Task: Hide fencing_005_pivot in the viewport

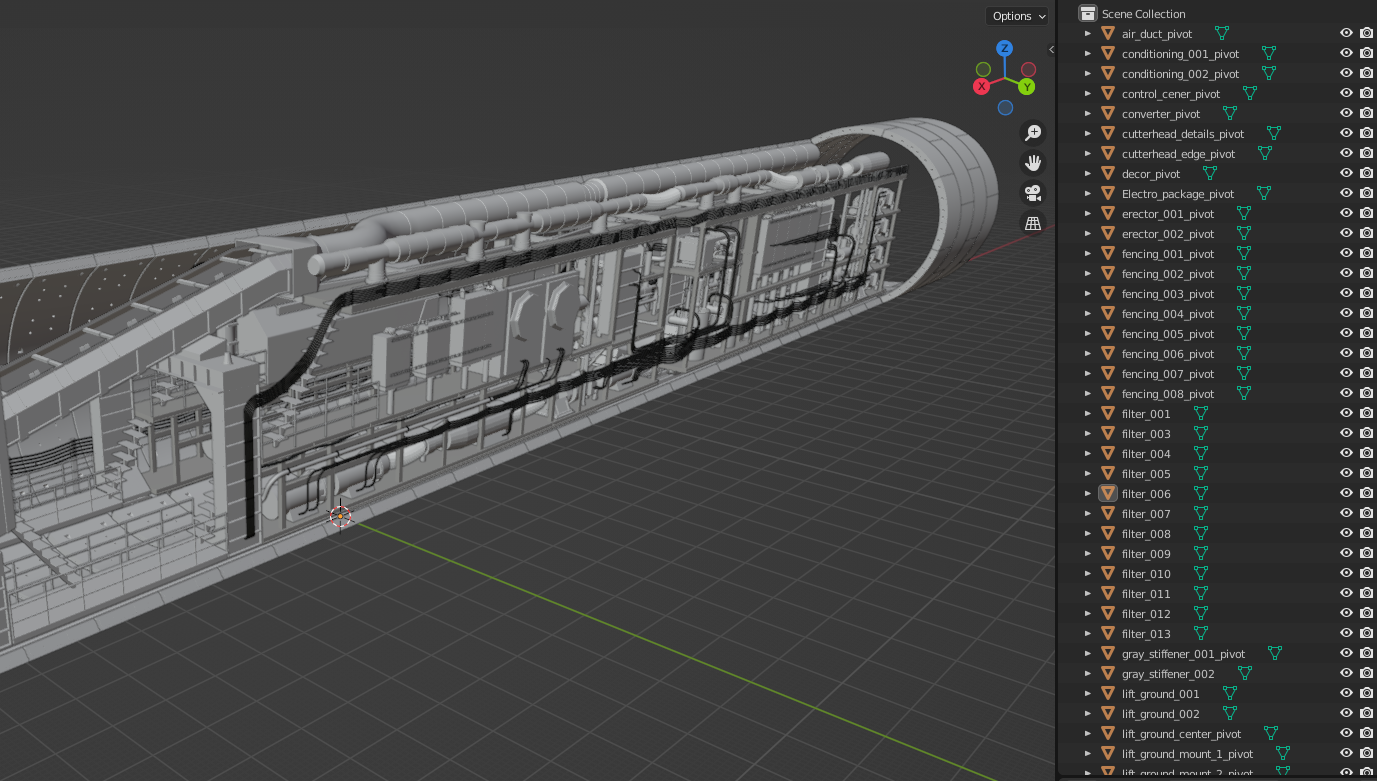Action: pyautogui.click(x=1346, y=333)
